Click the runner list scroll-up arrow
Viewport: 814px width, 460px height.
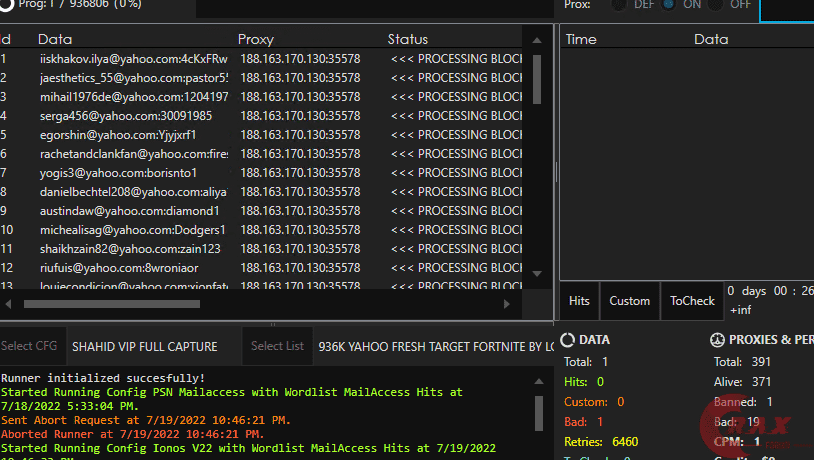tap(537, 39)
